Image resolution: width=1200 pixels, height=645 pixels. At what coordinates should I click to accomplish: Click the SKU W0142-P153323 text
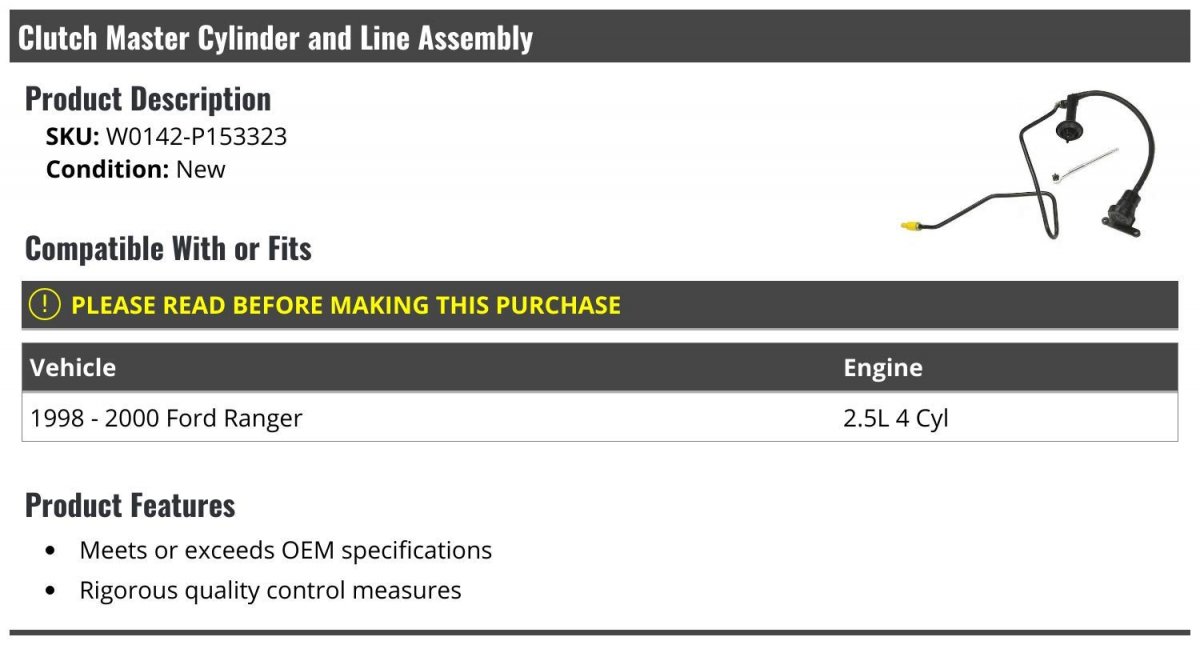coord(167,137)
